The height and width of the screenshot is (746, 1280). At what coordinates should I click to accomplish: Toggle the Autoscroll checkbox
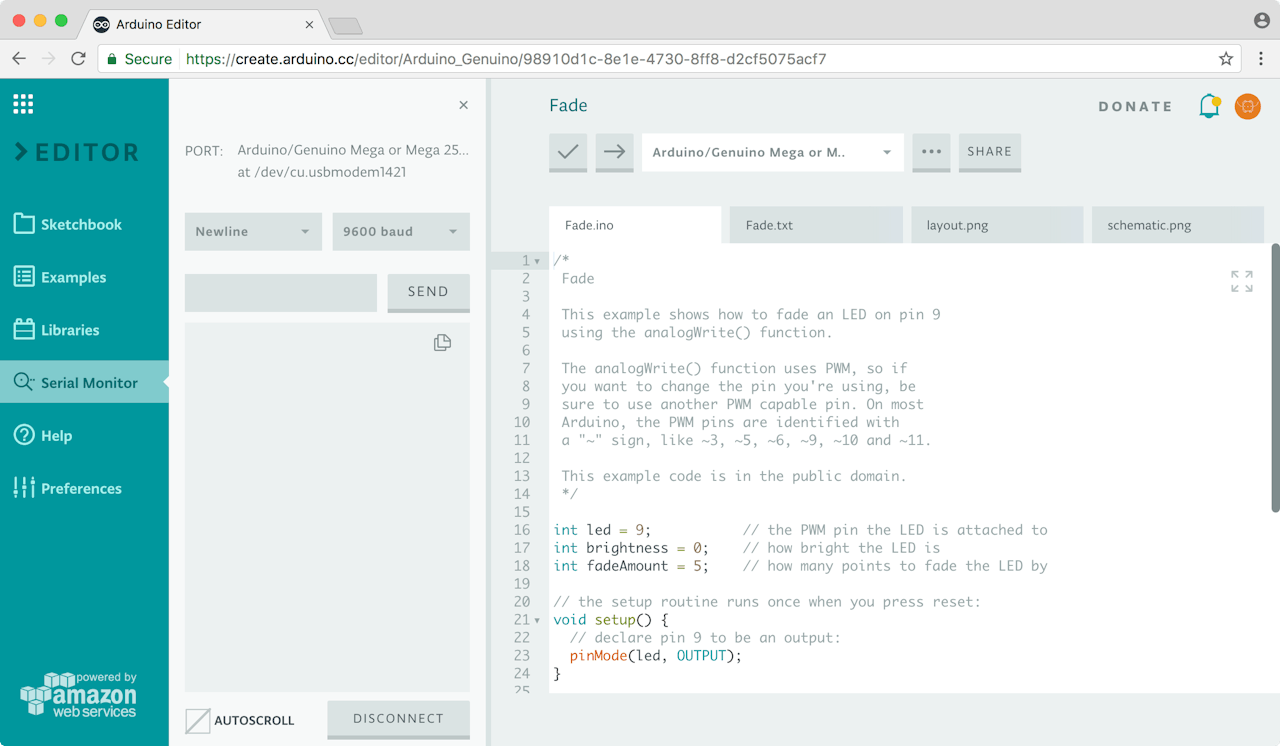tap(198, 720)
